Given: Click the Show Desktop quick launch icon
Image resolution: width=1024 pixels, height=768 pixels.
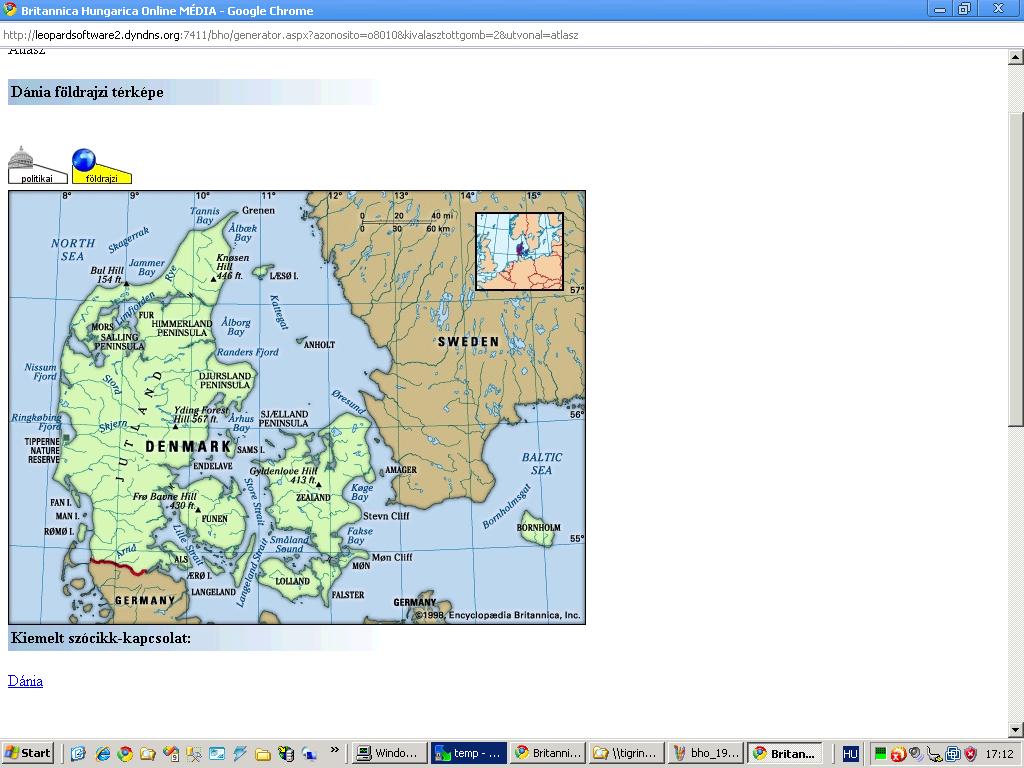Looking at the screenshot, I should point(78,754).
